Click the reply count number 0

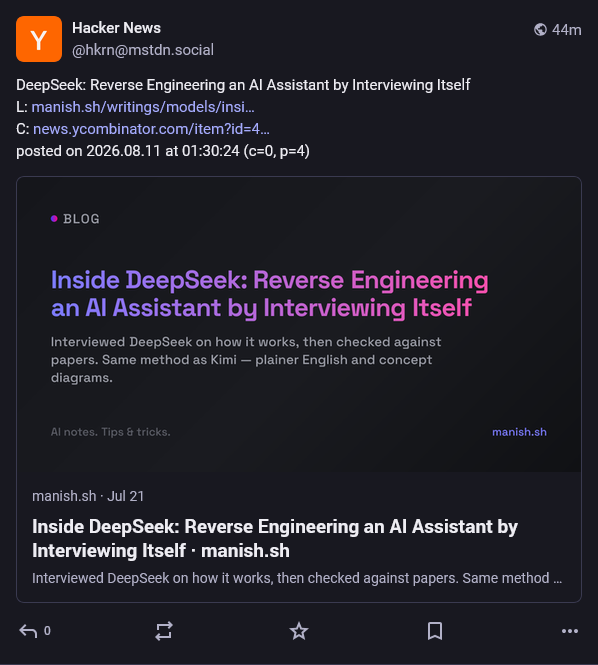47,631
